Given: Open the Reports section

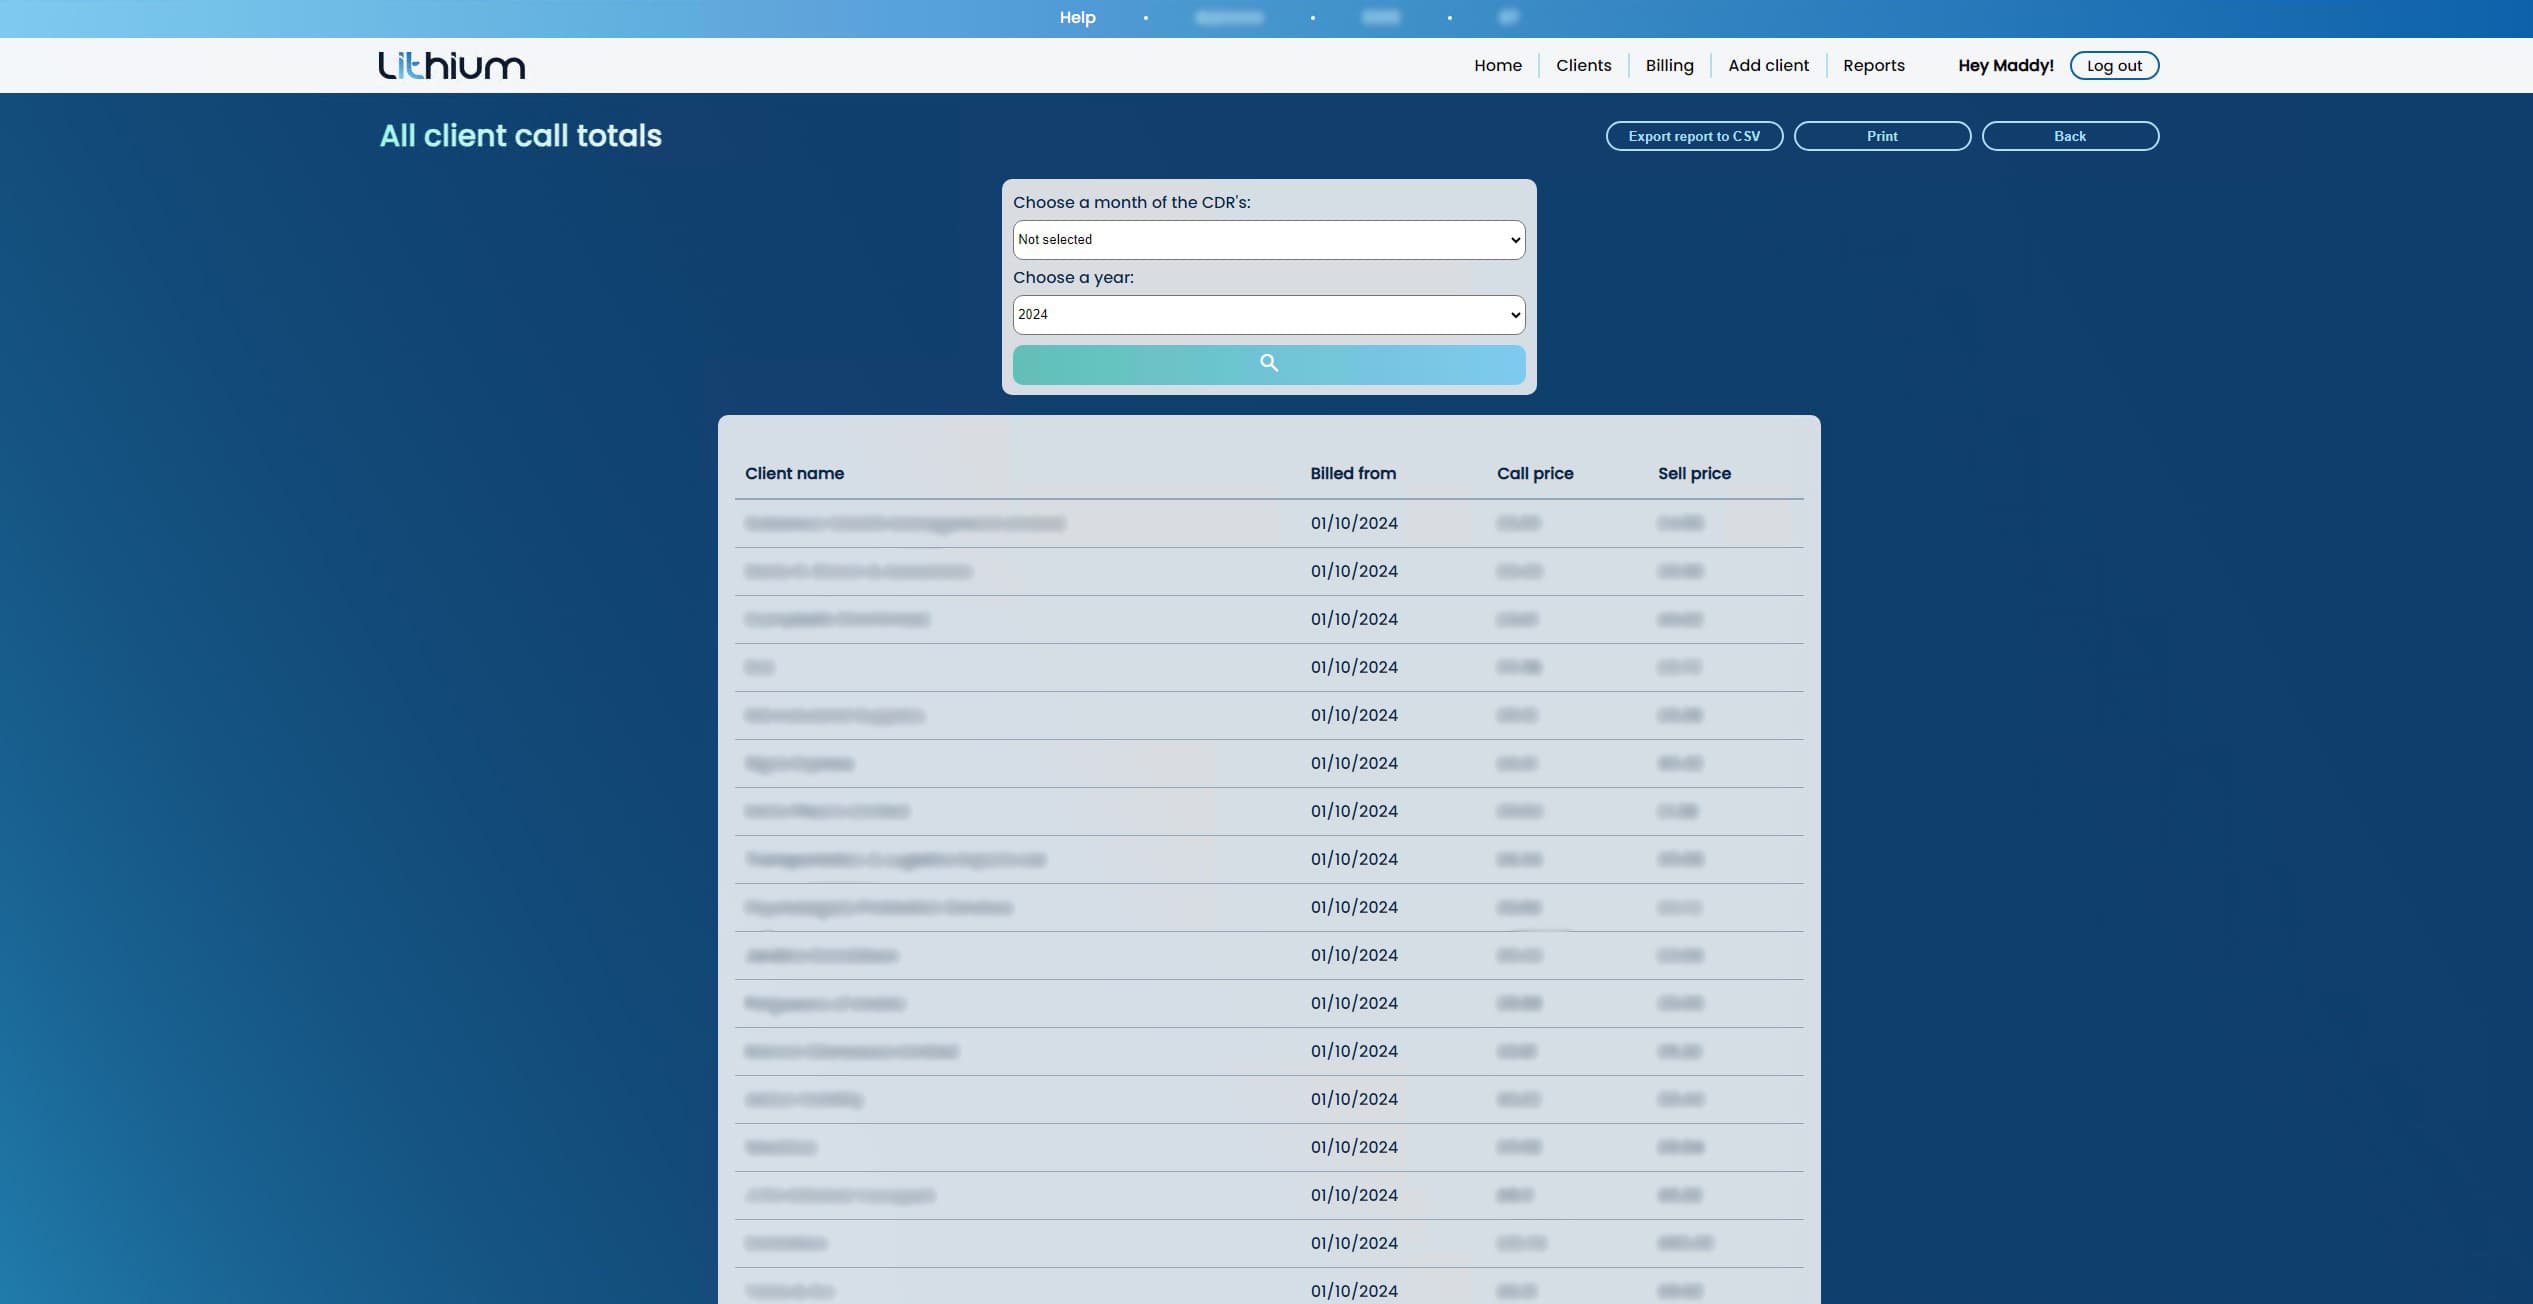Looking at the screenshot, I should [1873, 66].
